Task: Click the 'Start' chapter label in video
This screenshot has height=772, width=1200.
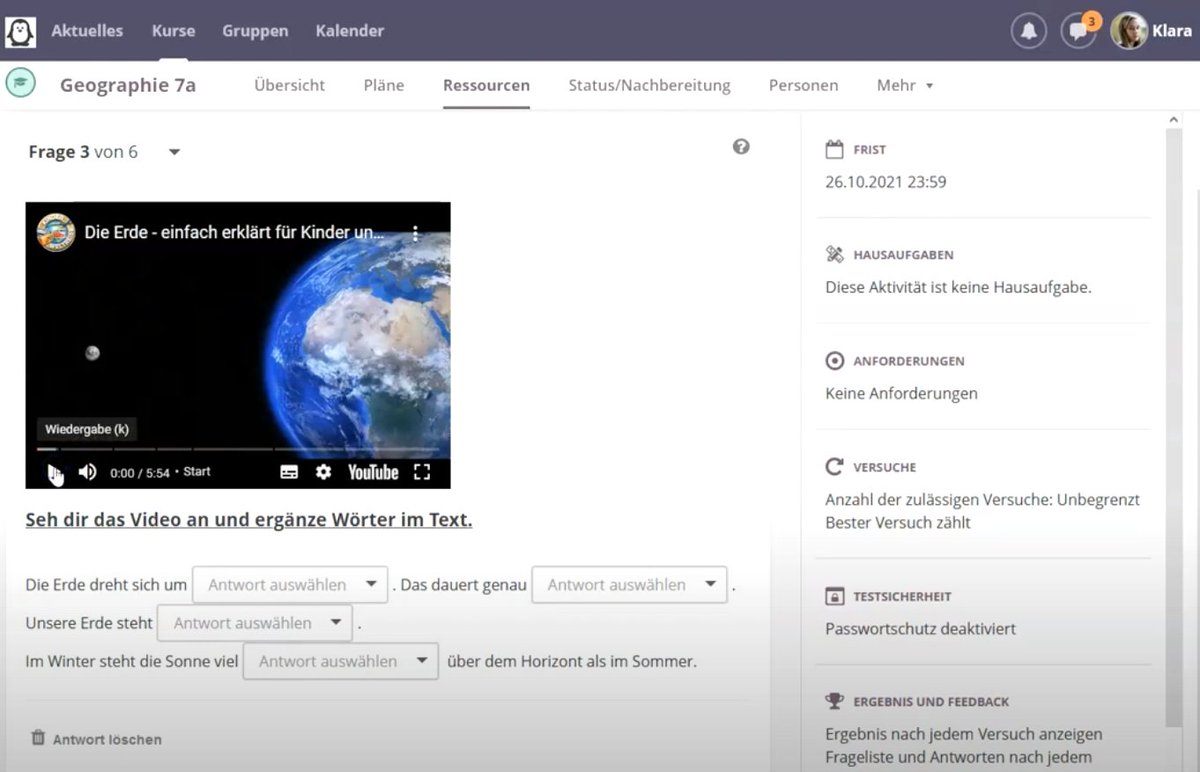Action: click(x=197, y=472)
